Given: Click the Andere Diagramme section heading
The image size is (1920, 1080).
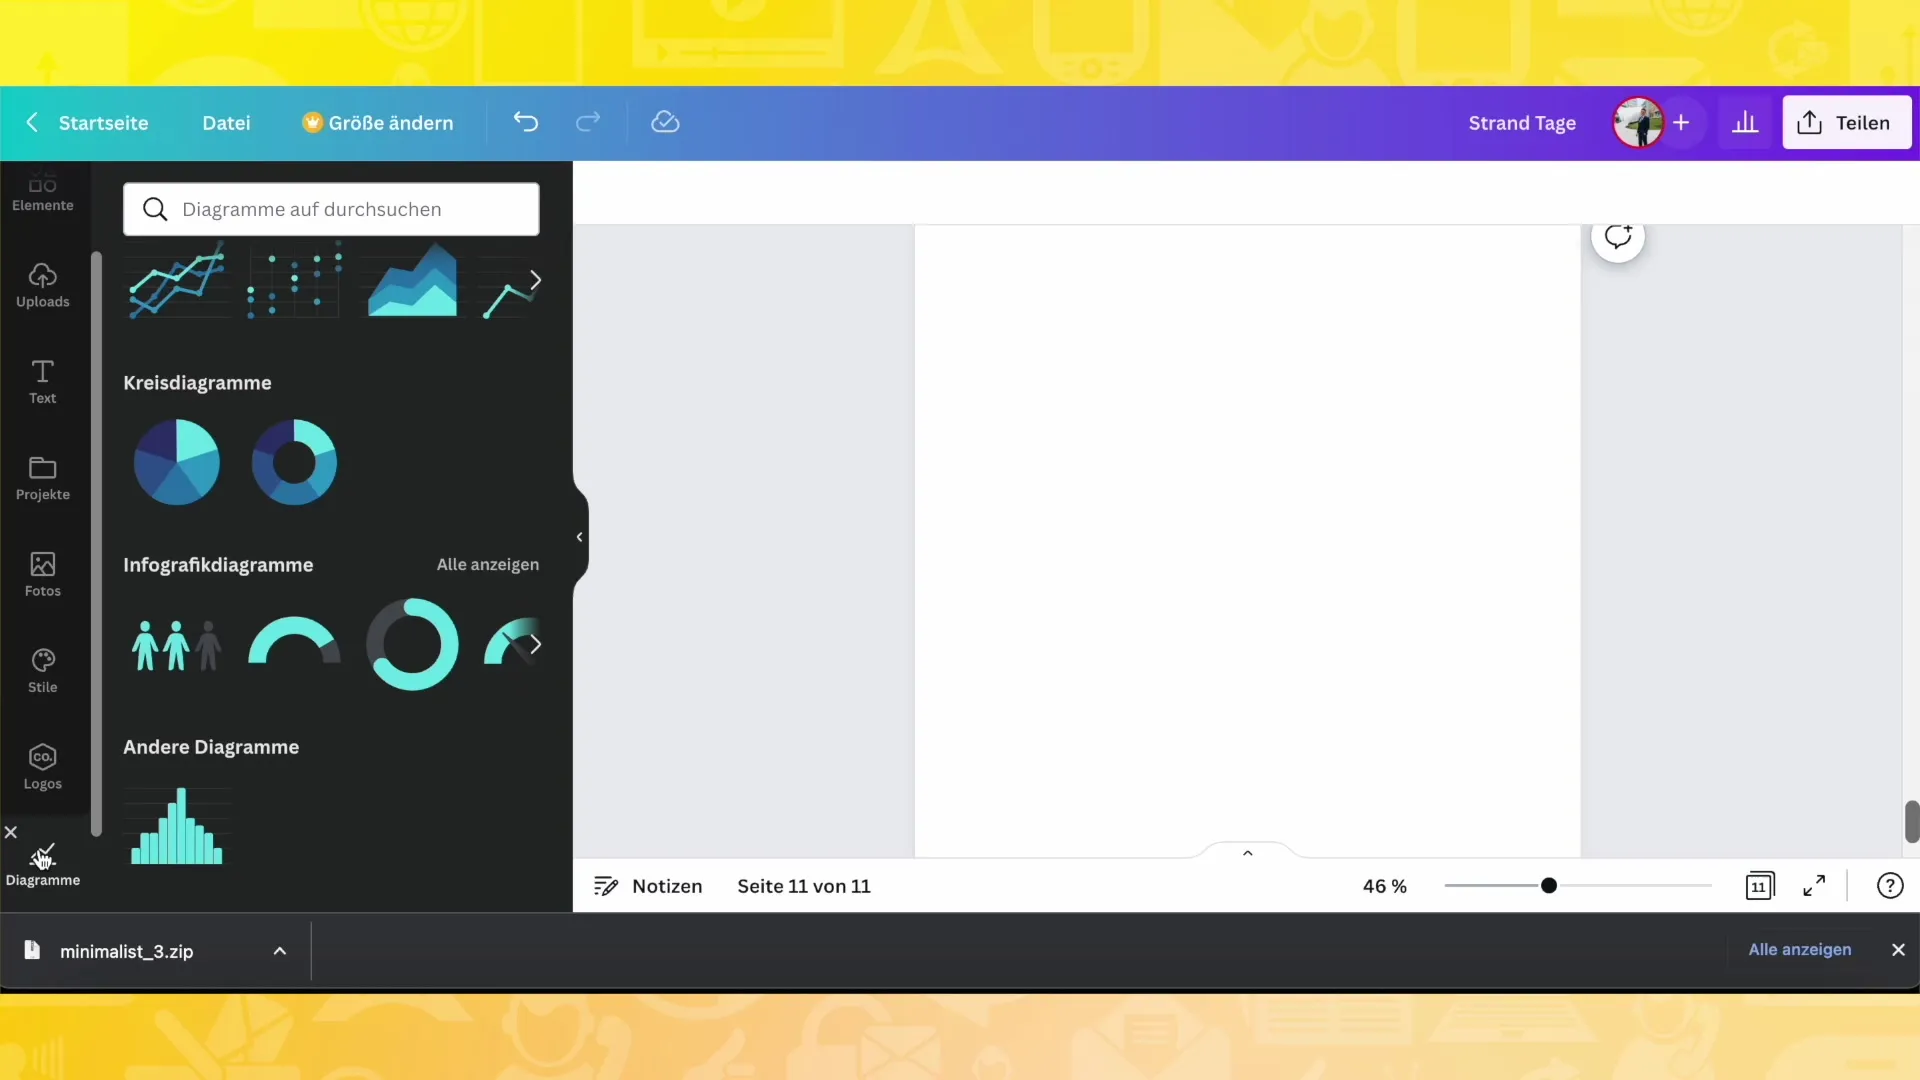Looking at the screenshot, I should pyautogui.click(x=211, y=747).
